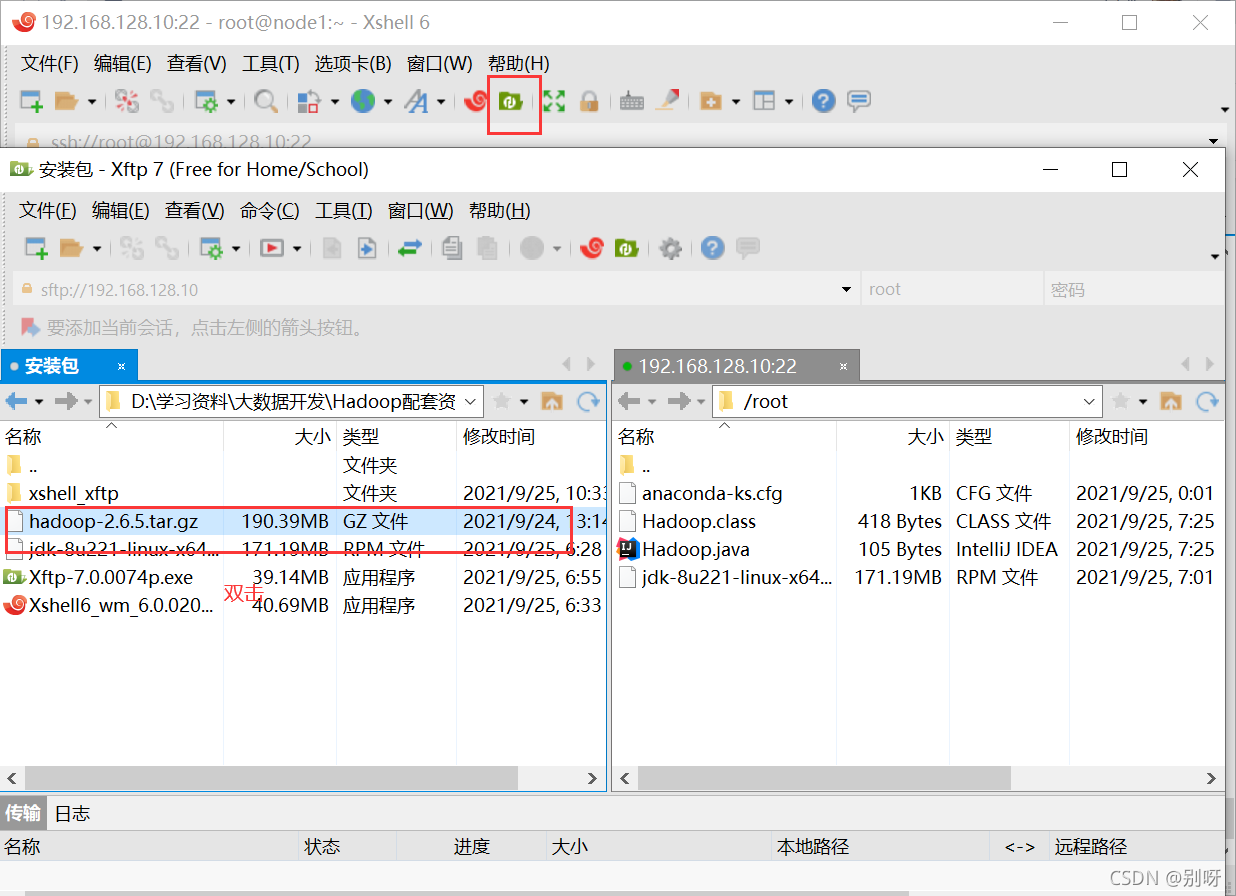Click the Find magnifier icon in Xshell toolbar
Viewport: 1236px width, 896px height.
[x=265, y=101]
